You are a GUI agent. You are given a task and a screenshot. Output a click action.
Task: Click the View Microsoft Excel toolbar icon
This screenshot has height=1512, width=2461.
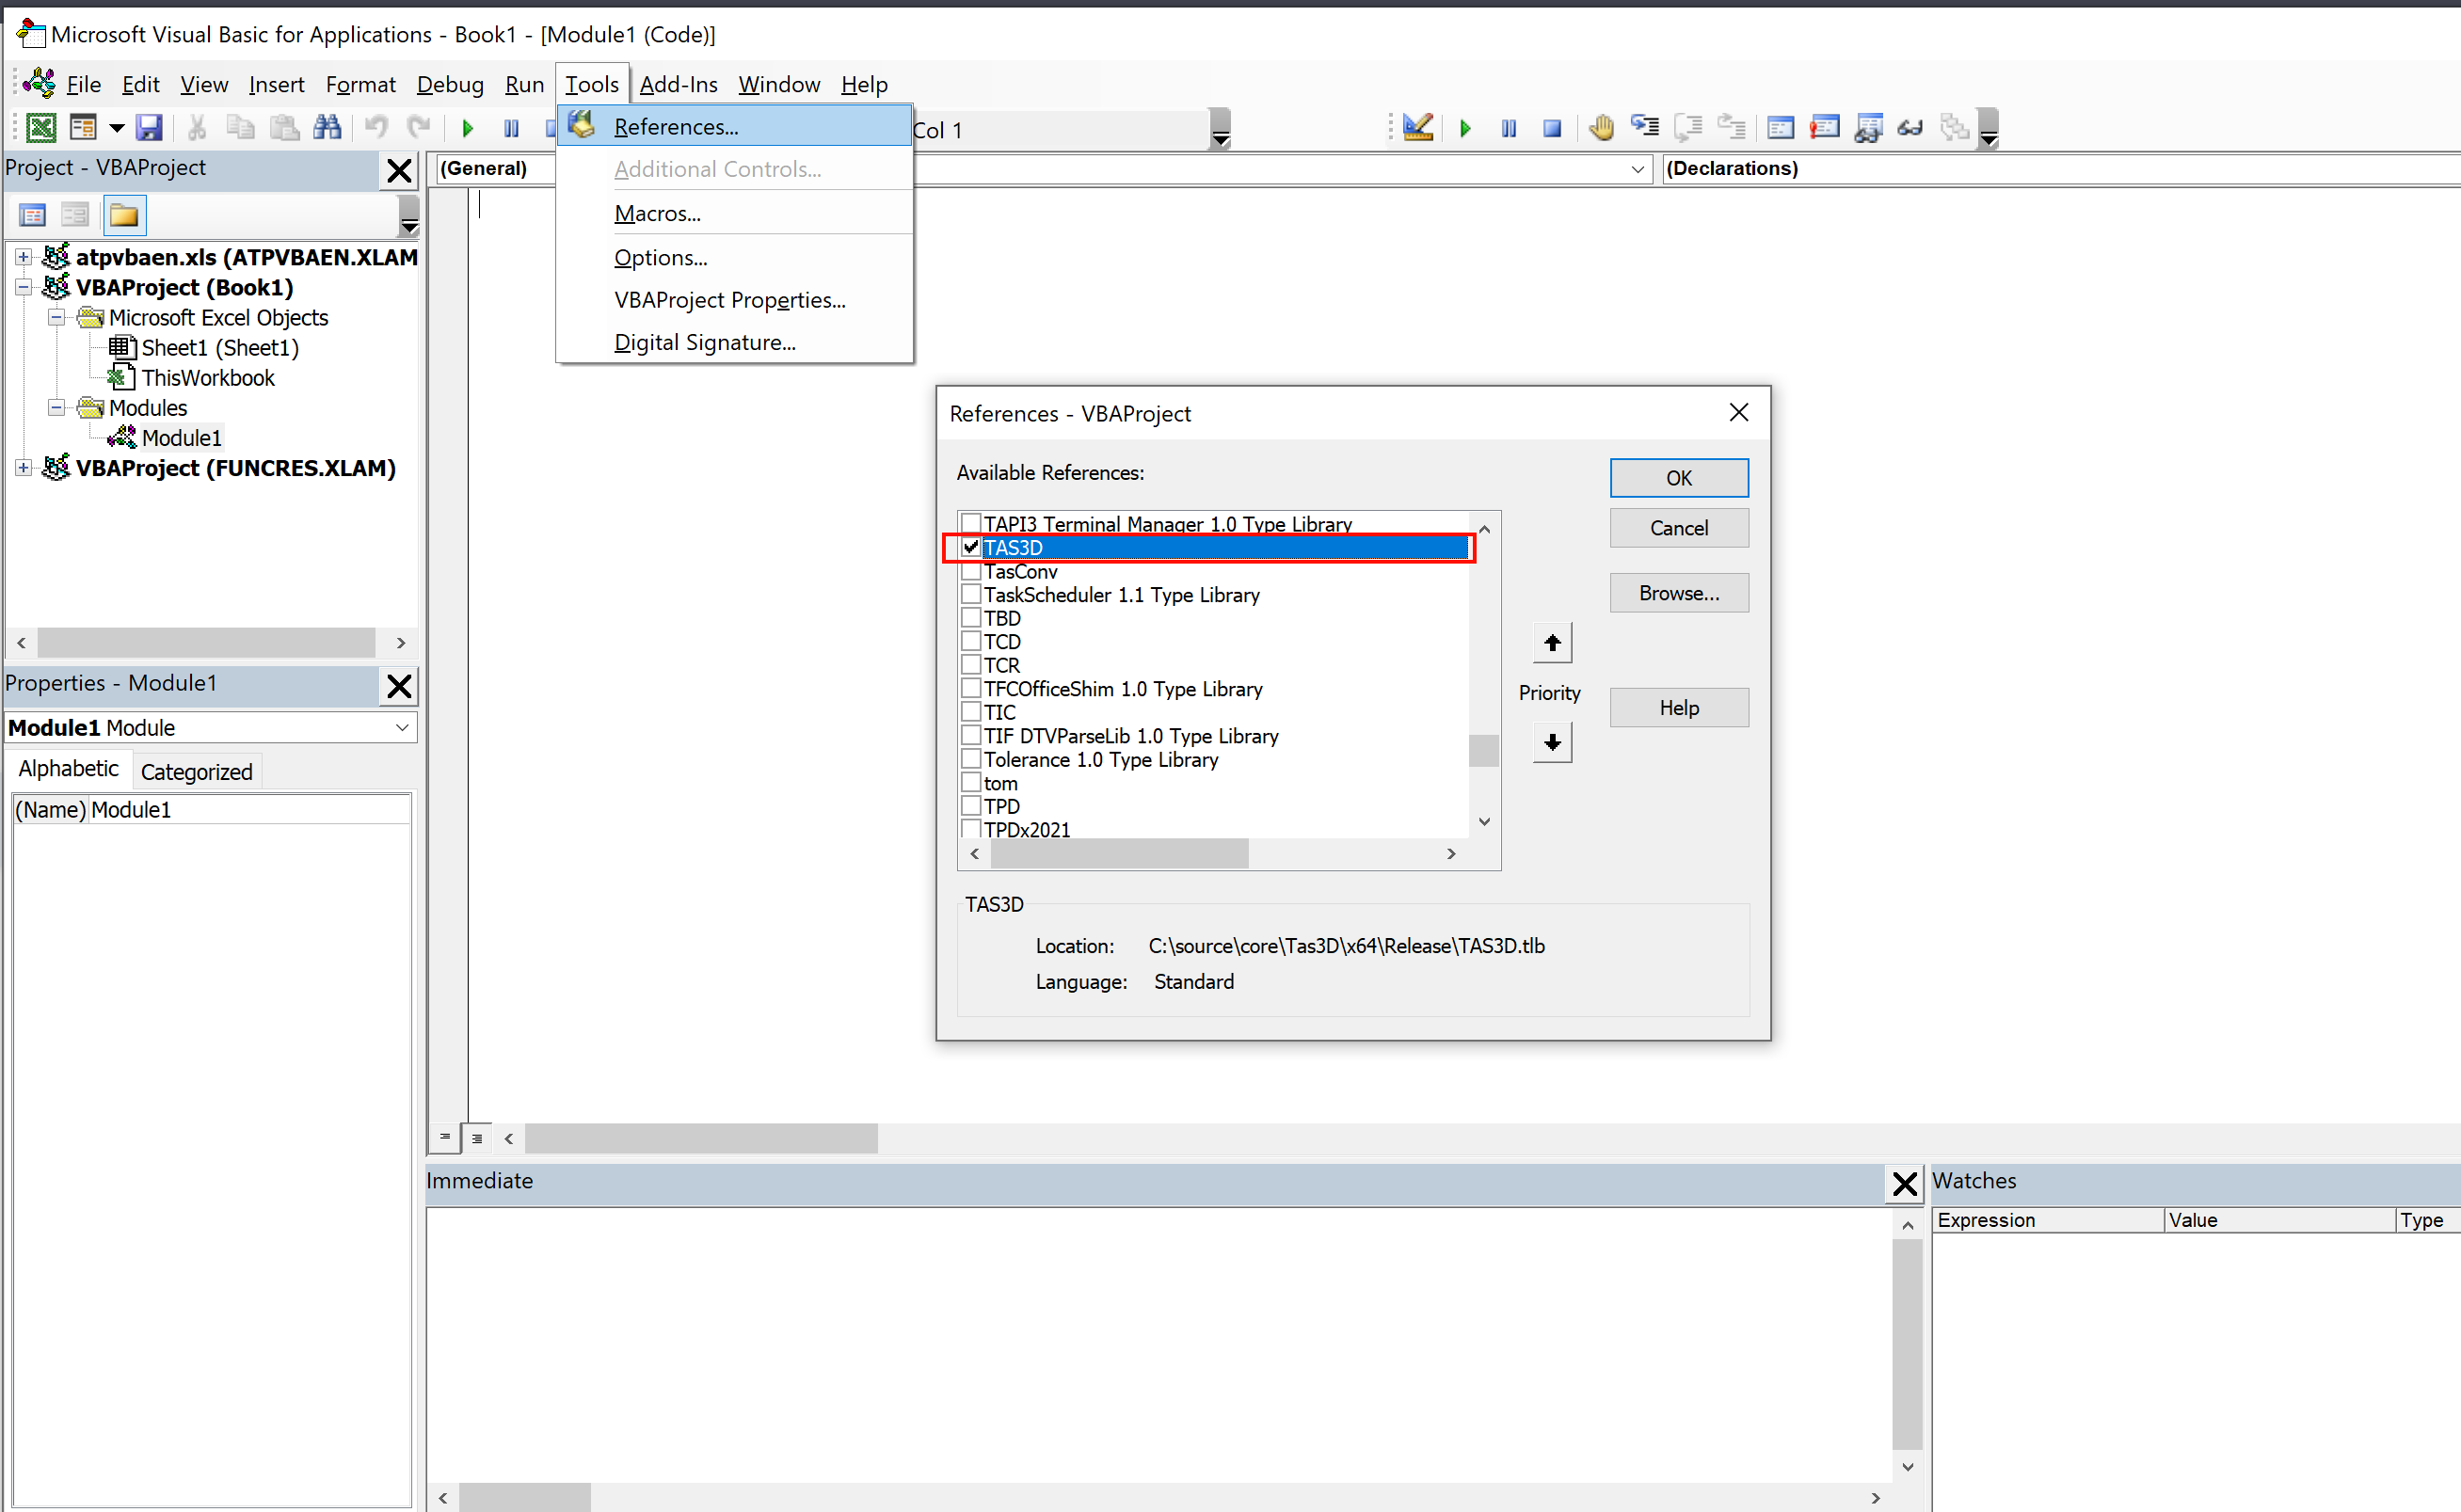[41, 128]
